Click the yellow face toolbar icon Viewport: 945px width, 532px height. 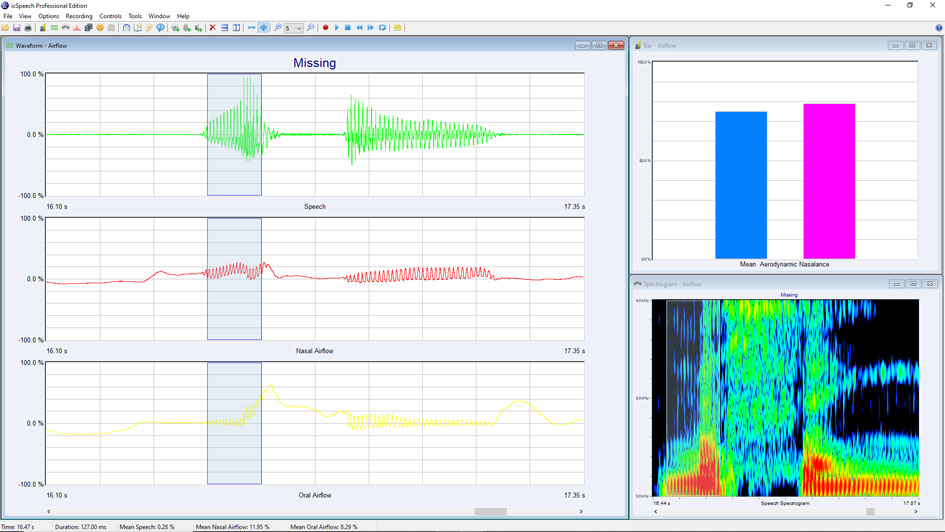point(100,28)
